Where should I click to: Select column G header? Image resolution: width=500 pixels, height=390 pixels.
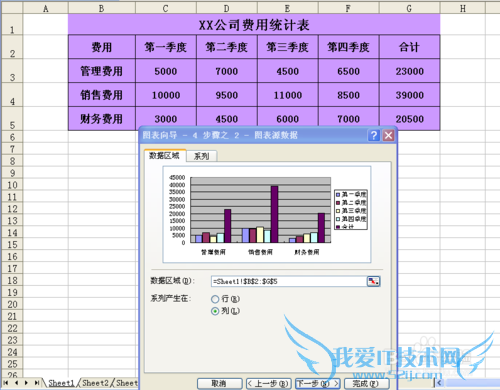pyautogui.click(x=409, y=8)
